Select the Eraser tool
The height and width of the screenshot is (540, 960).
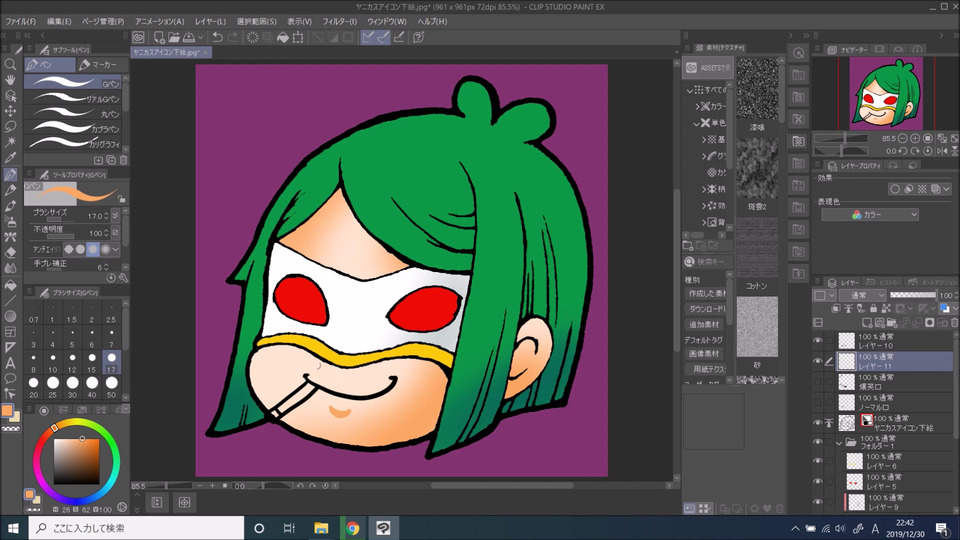[x=10, y=252]
